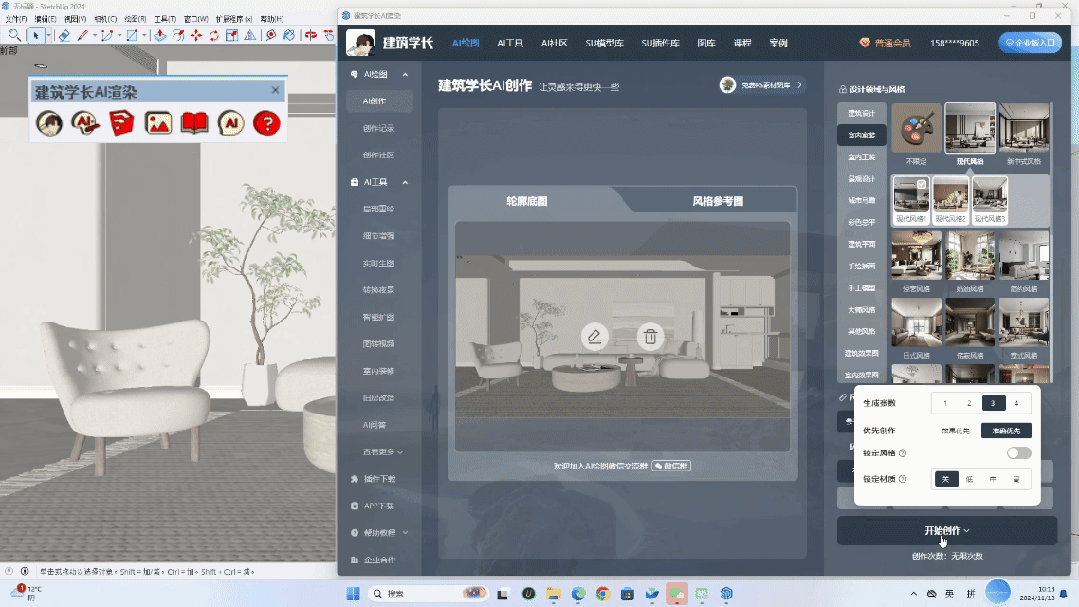Set 锁定材质 option to 高

tap(1018, 479)
